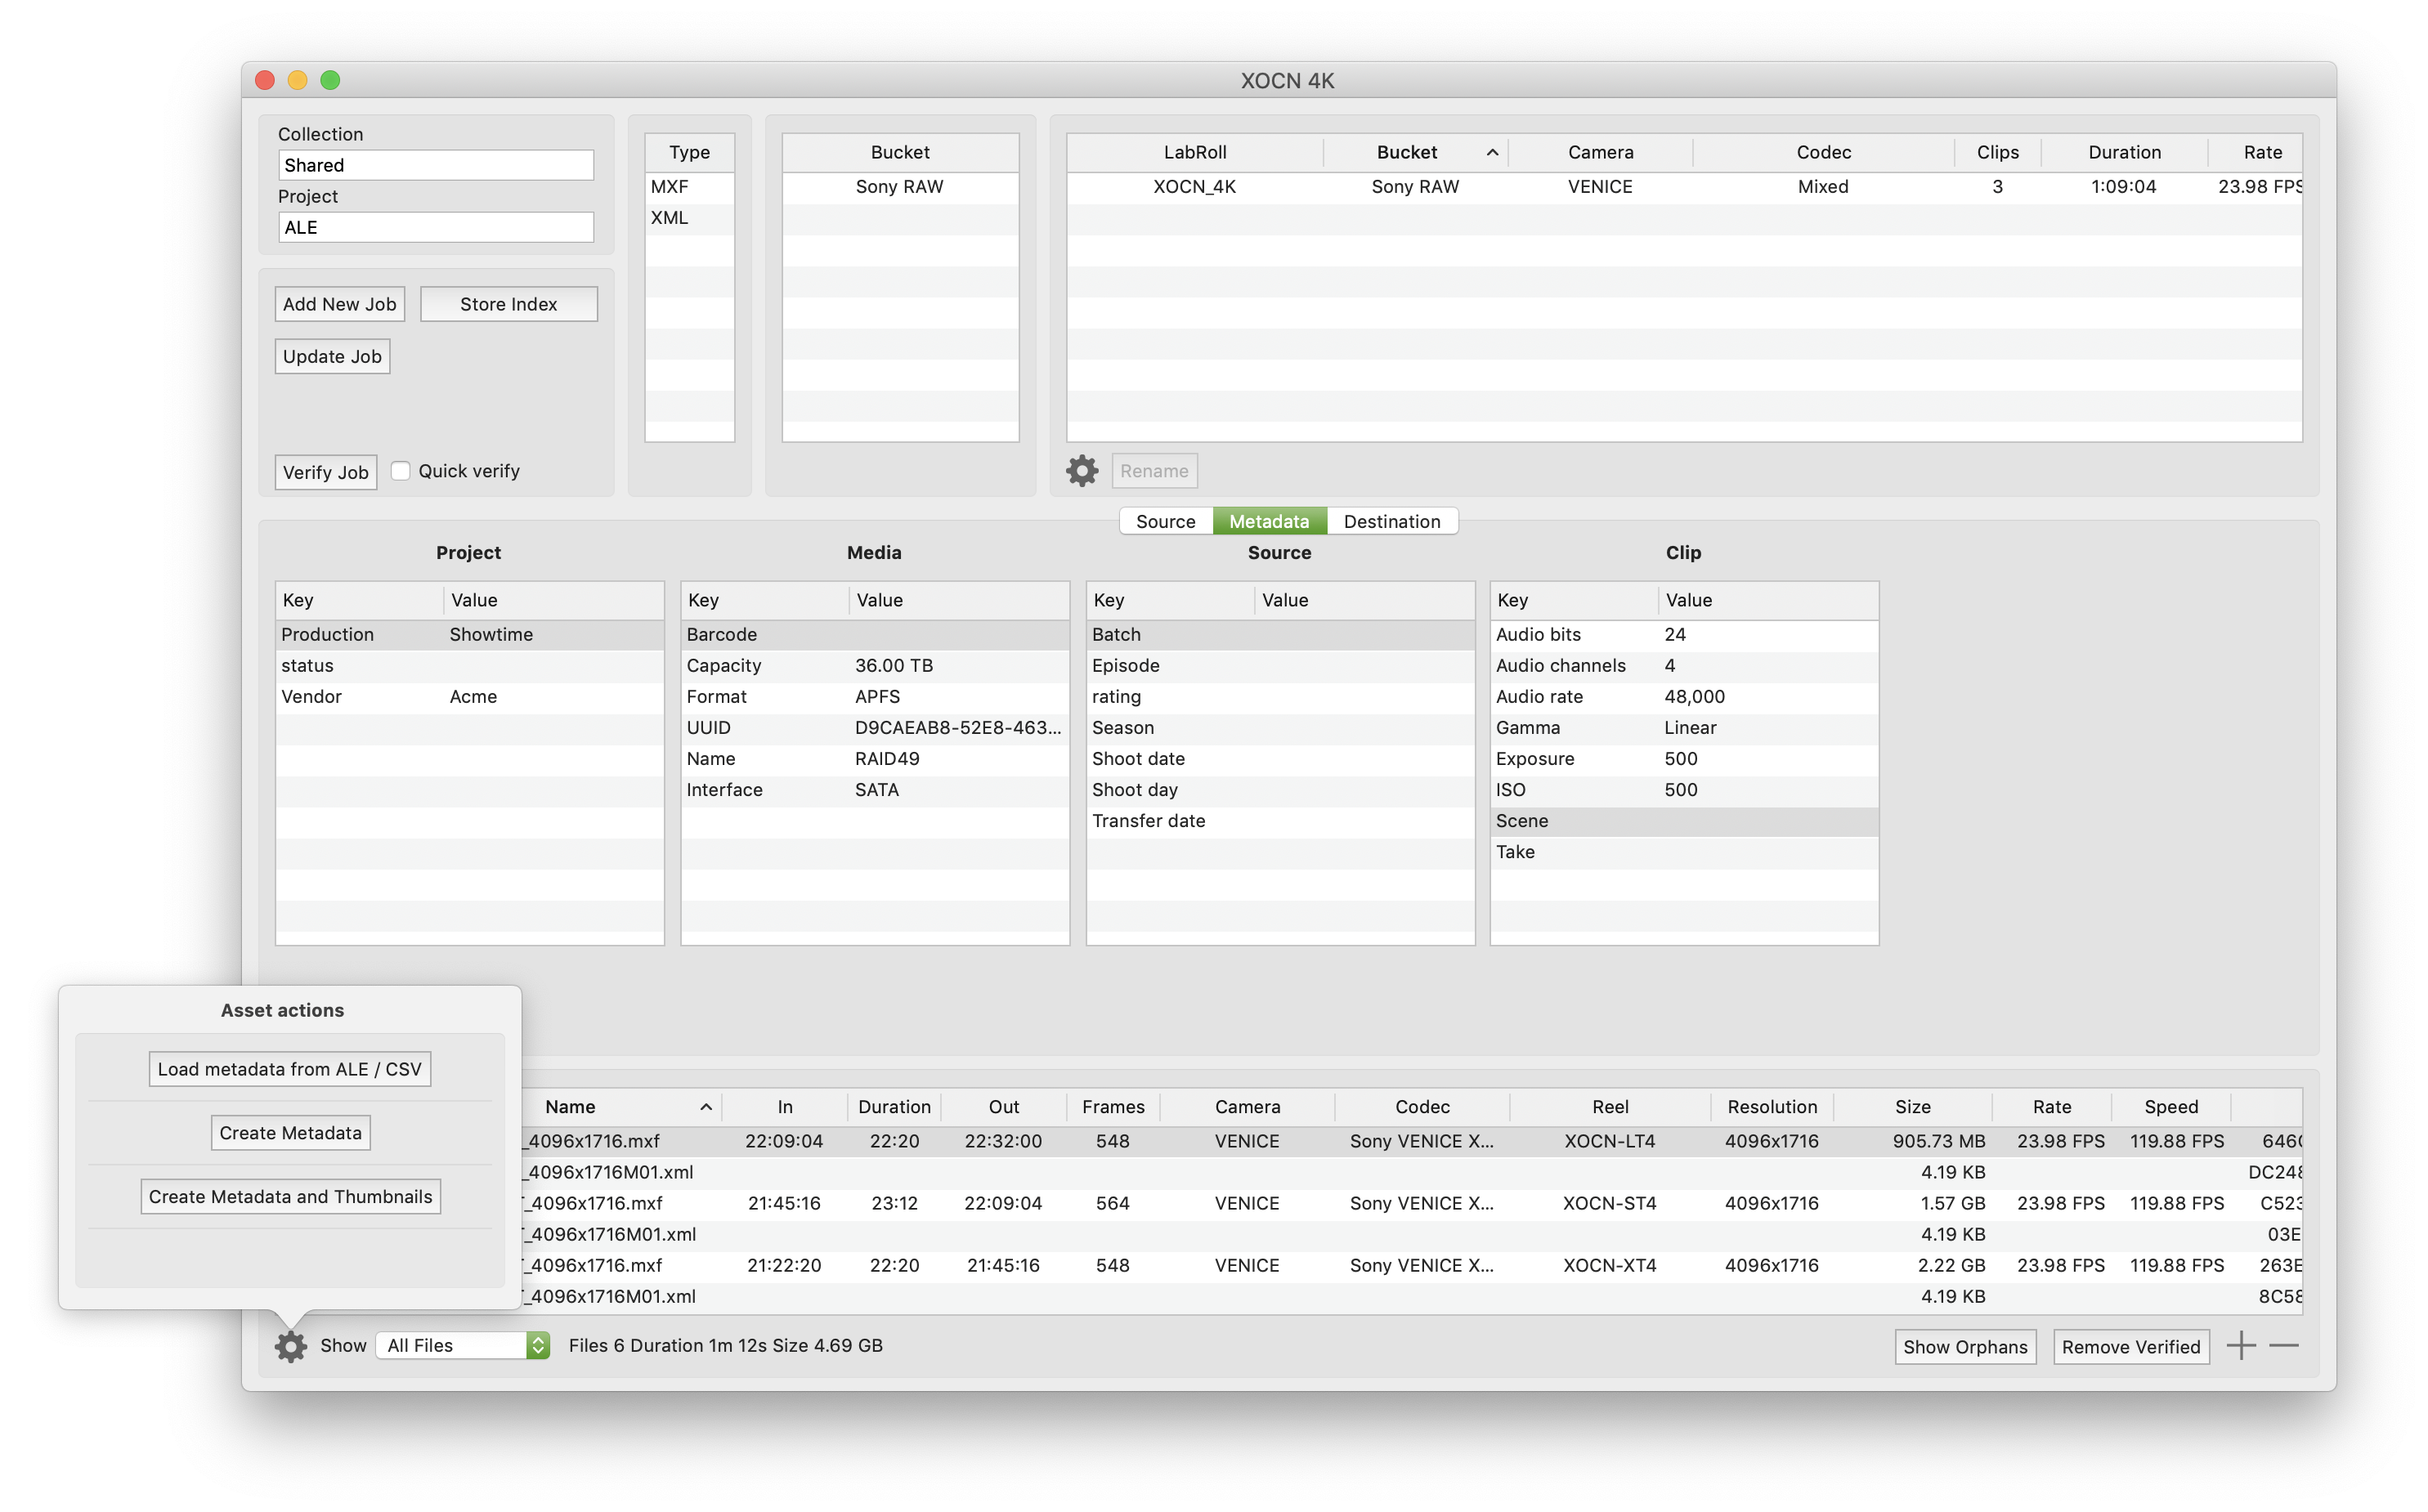2428x1512 pixels.
Task: Click Load metadata from ALE / CSV
Action: click(290, 1069)
